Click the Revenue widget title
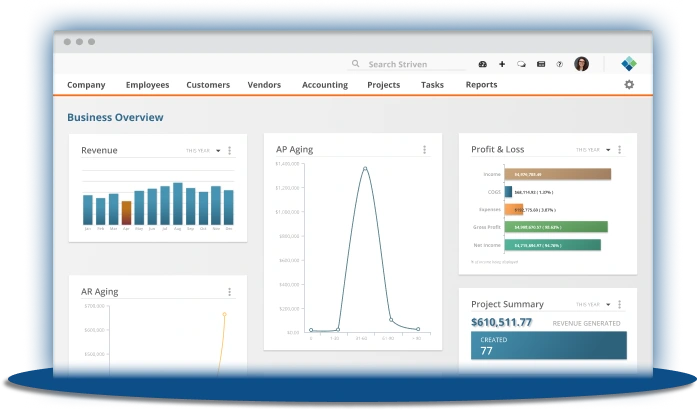The image size is (697, 410). 99,150
